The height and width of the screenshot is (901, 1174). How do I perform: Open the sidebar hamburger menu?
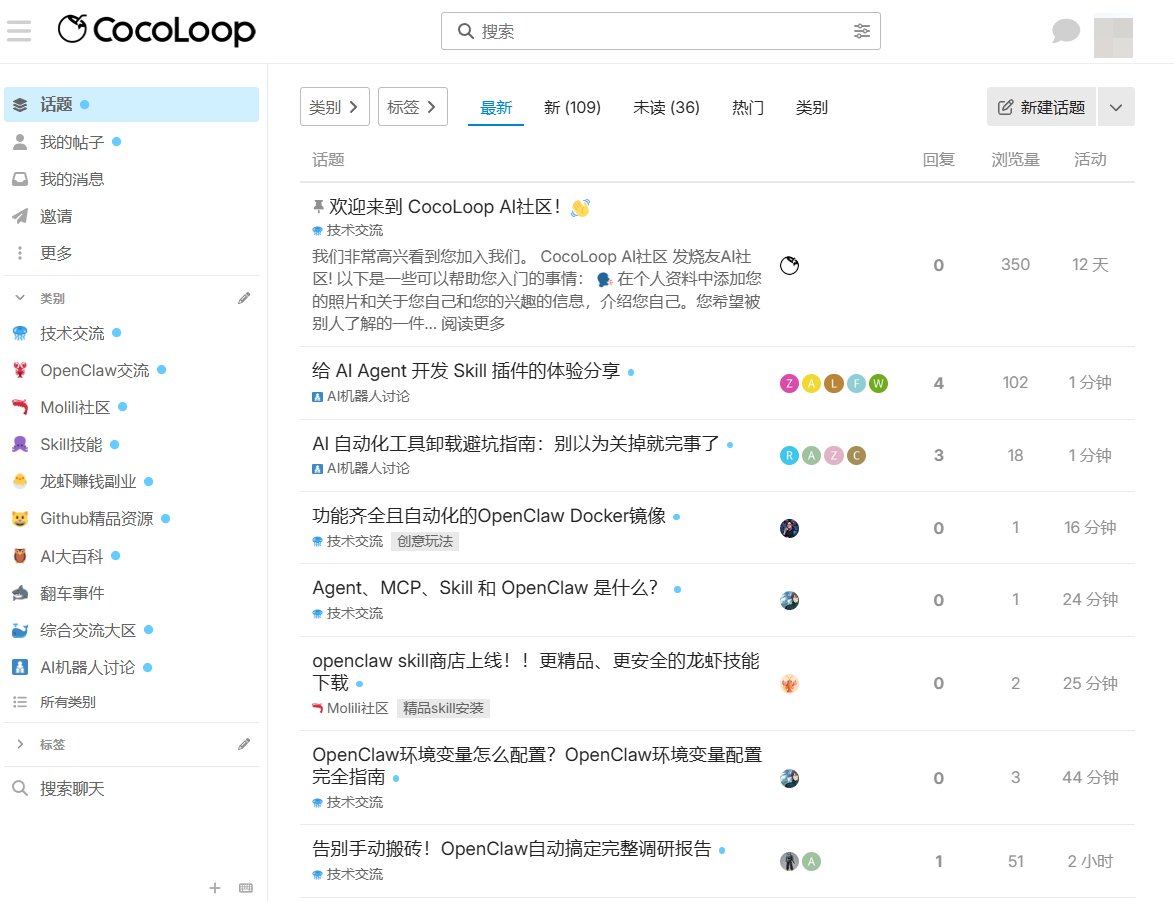18,30
